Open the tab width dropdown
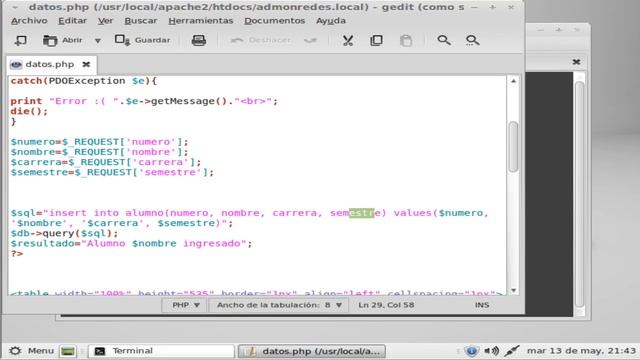This screenshot has height=360, width=640. [x=279, y=305]
